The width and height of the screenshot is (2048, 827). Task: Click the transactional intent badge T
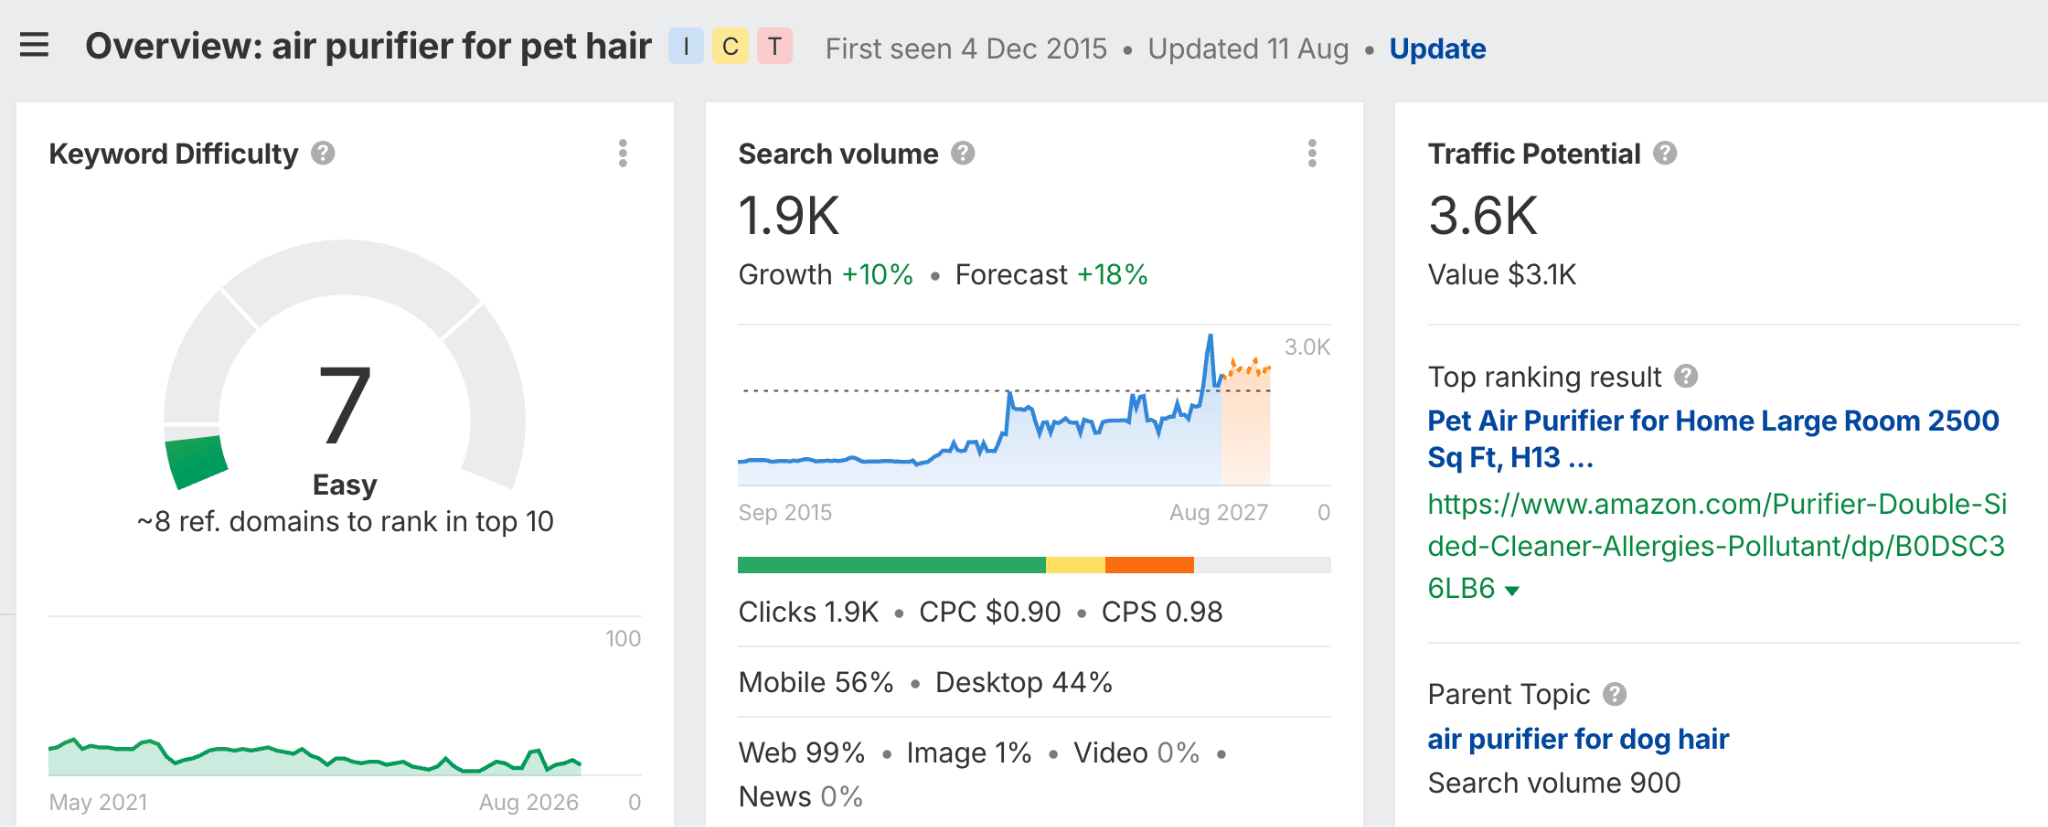tap(775, 46)
